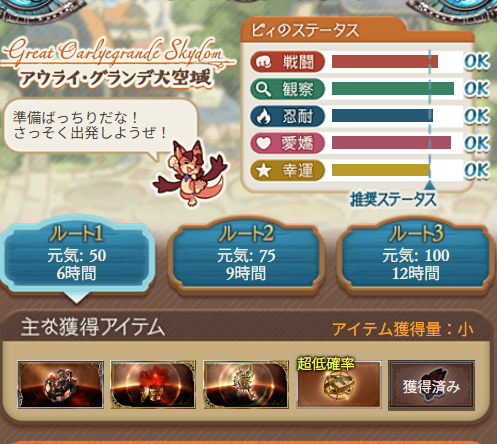The width and height of the screenshot is (497, 444).
Task: Open the 超低確率 golden ring item
Action: 339,384
